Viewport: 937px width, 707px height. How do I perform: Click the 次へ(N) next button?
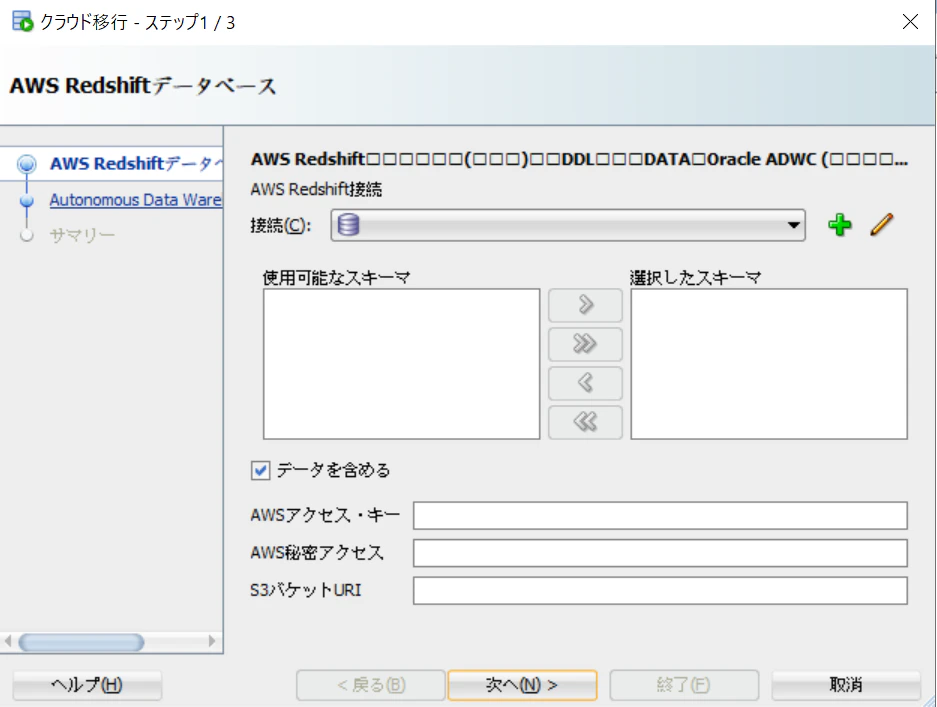pos(522,684)
